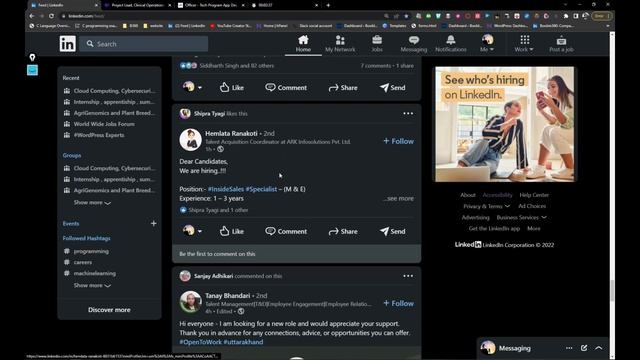Click the #InsideSales hashtag
640x360 pixels.
pyautogui.click(x=226, y=189)
